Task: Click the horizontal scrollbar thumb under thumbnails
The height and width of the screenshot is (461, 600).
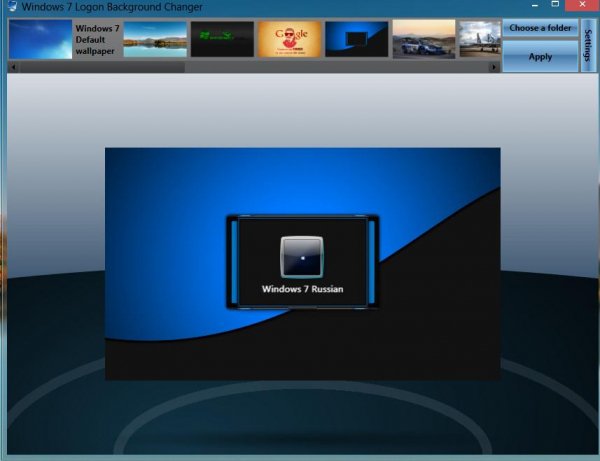Action: tap(103, 67)
